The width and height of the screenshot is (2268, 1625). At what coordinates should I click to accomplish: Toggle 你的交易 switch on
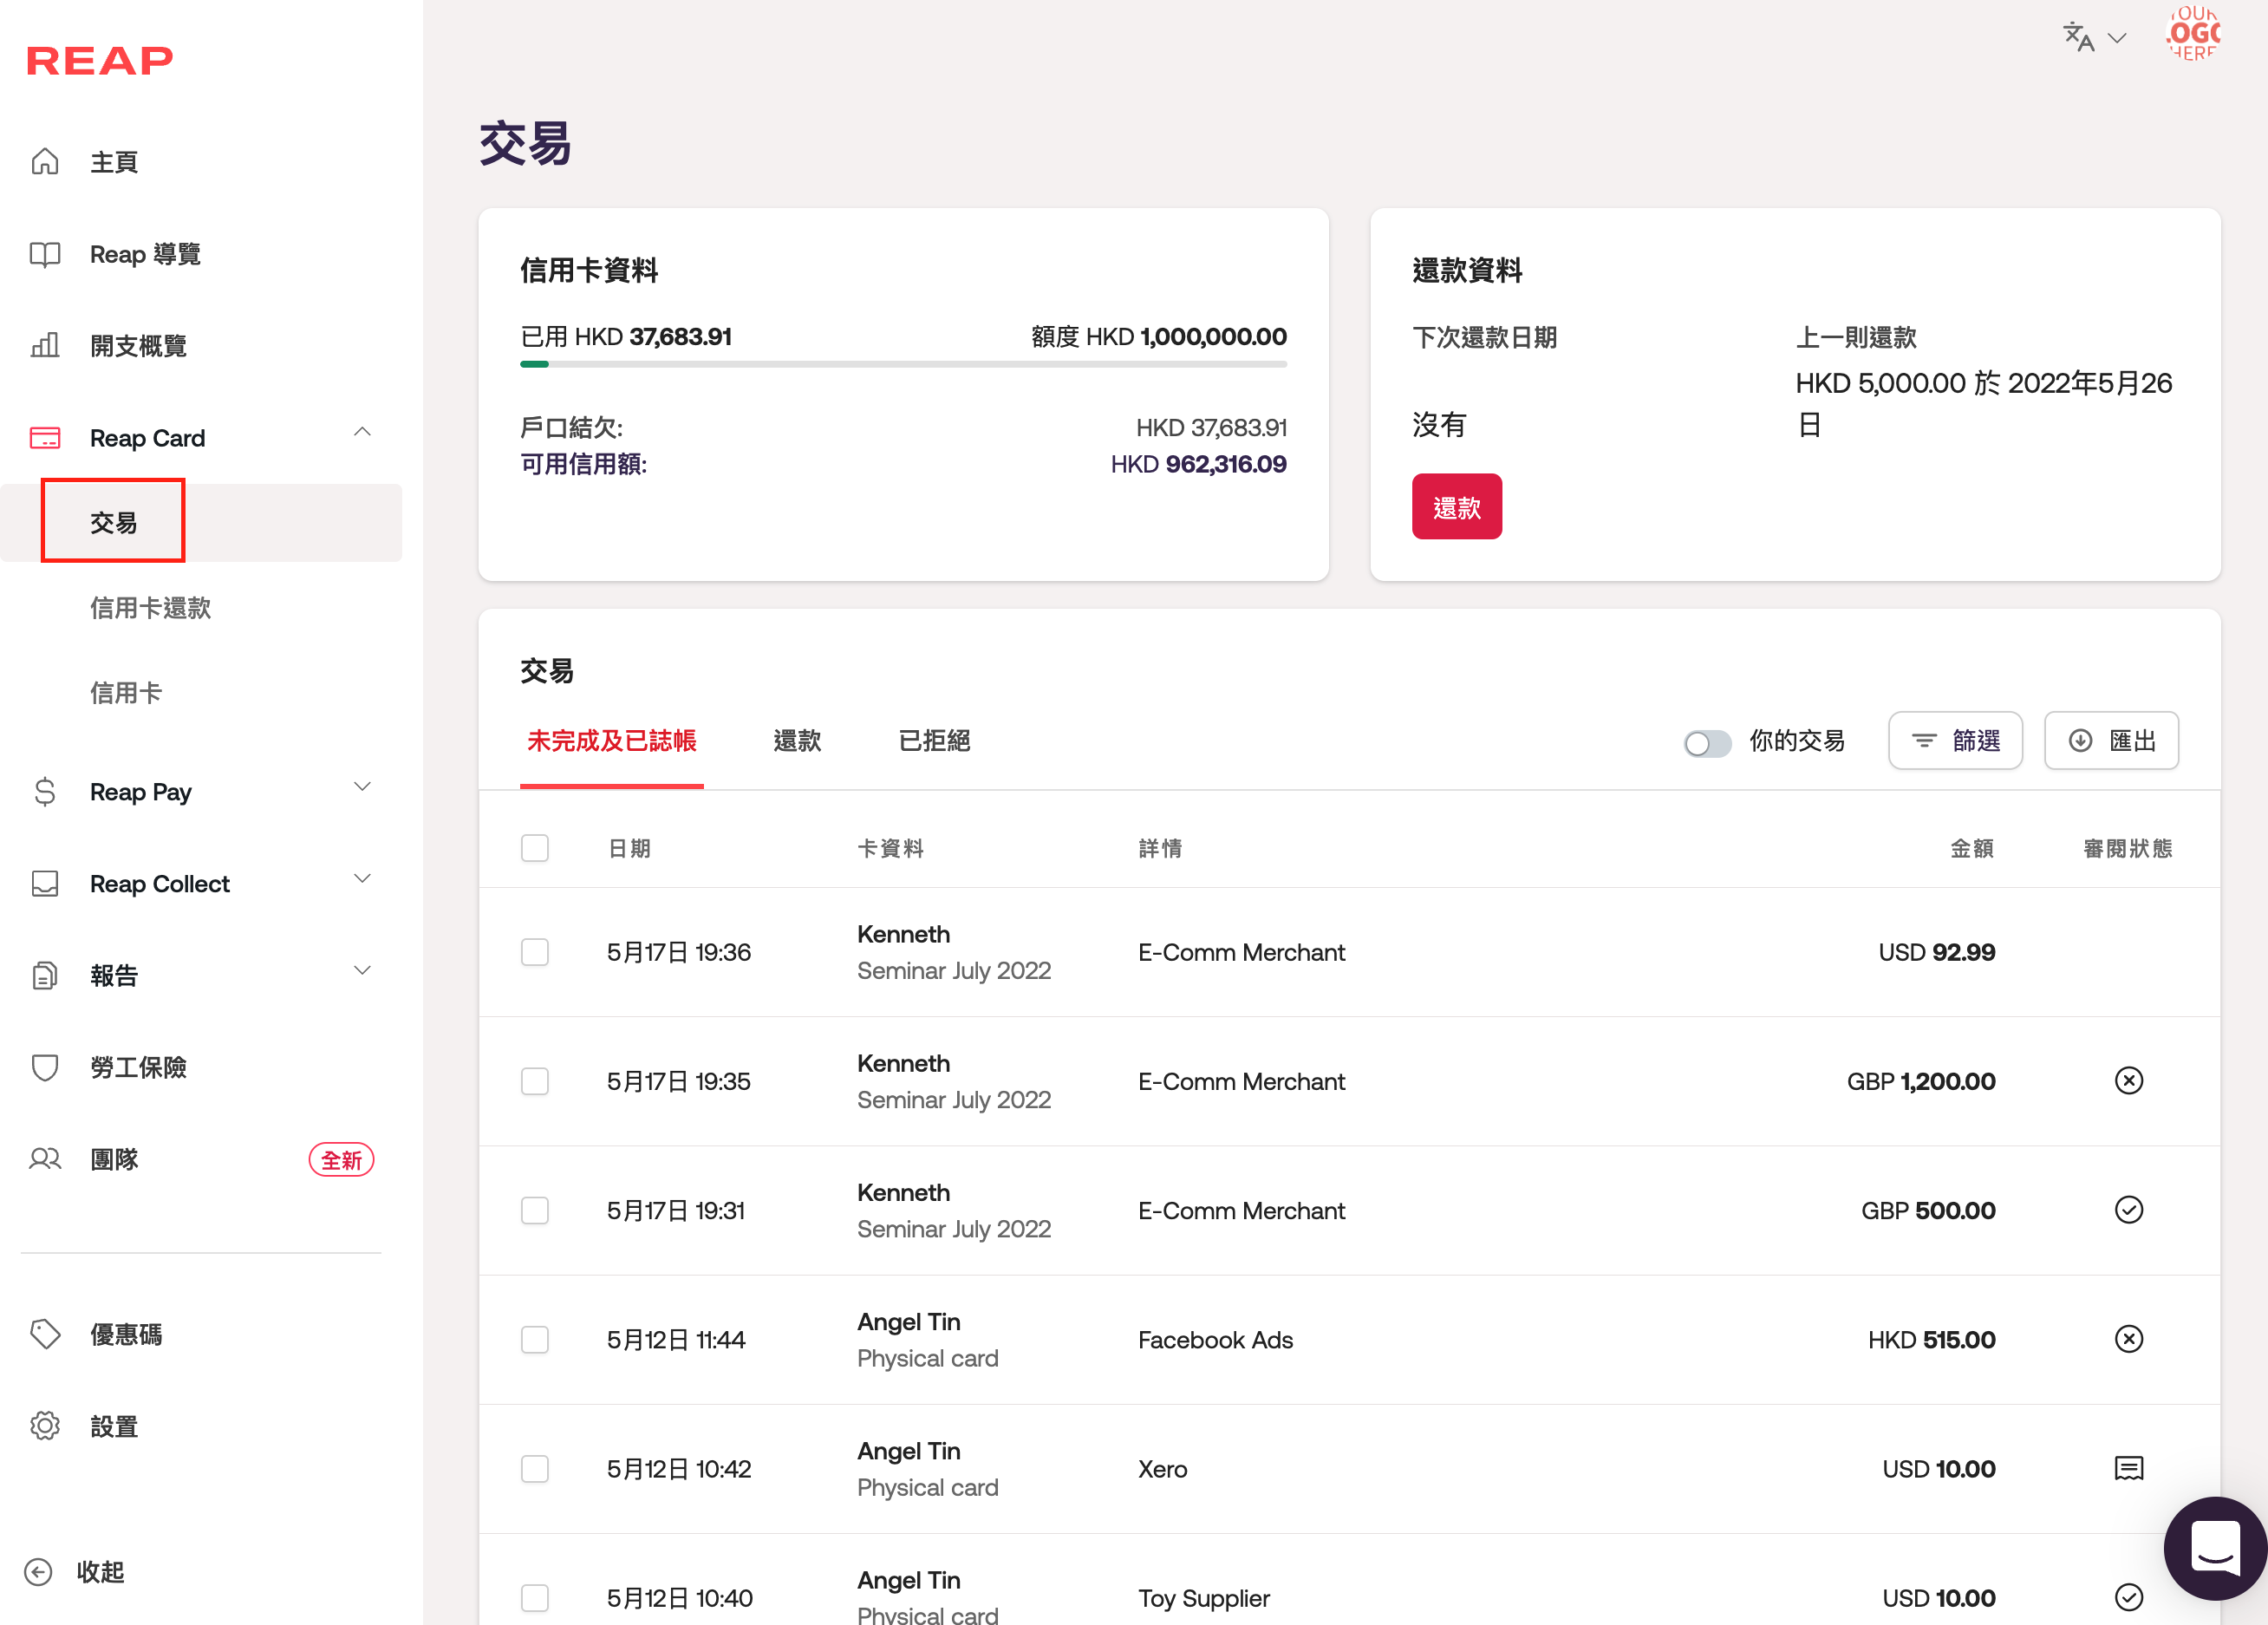(1706, 742)
